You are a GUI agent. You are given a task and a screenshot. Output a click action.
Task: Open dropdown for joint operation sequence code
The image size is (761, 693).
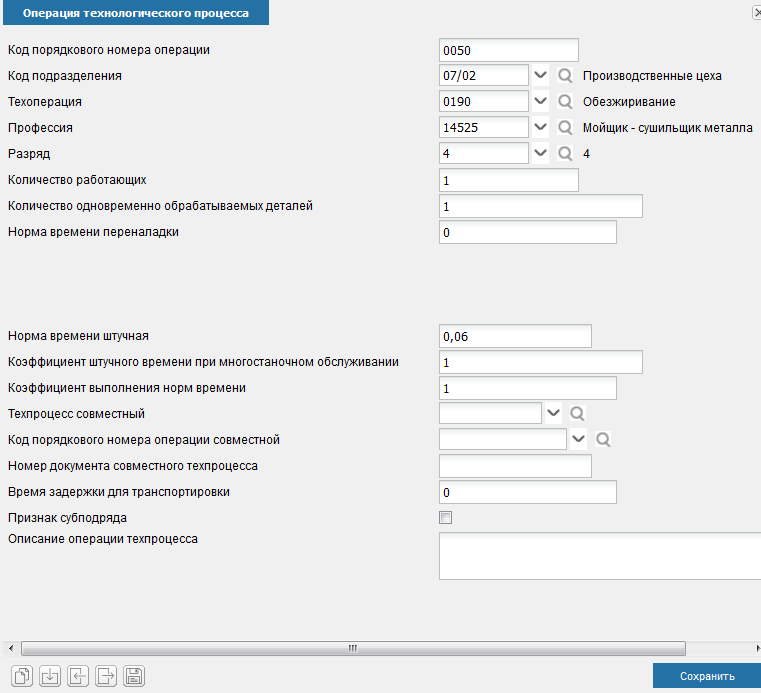(x=578, y=439)
